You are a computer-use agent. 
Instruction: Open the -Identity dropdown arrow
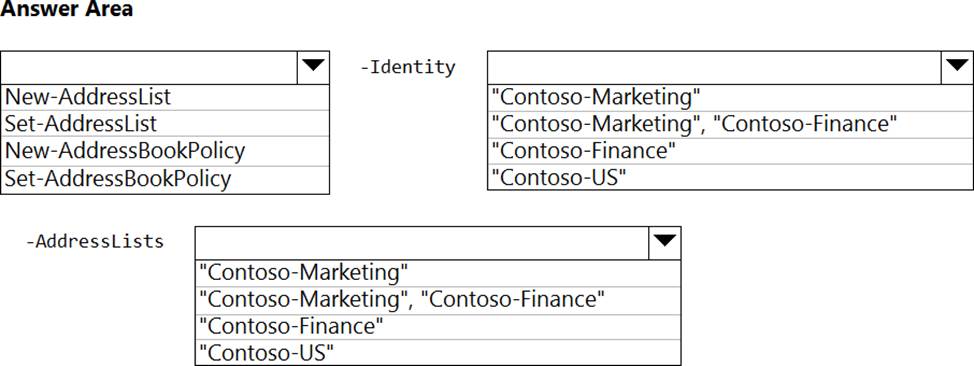coord(957,67)
